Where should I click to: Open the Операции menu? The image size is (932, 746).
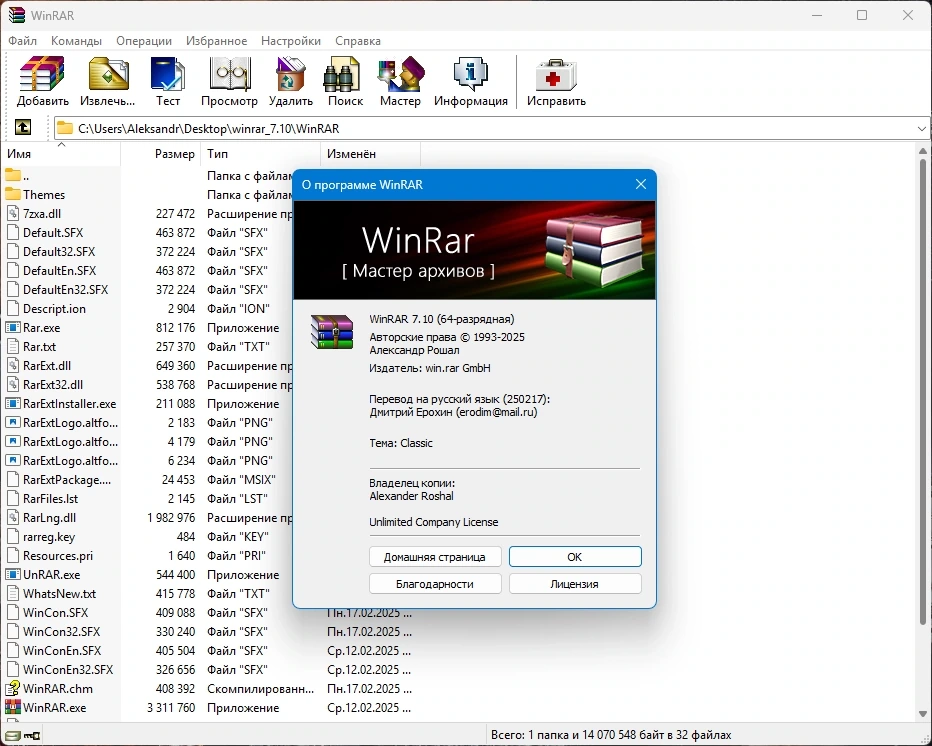pyautogui.click(x=144, y=41)
